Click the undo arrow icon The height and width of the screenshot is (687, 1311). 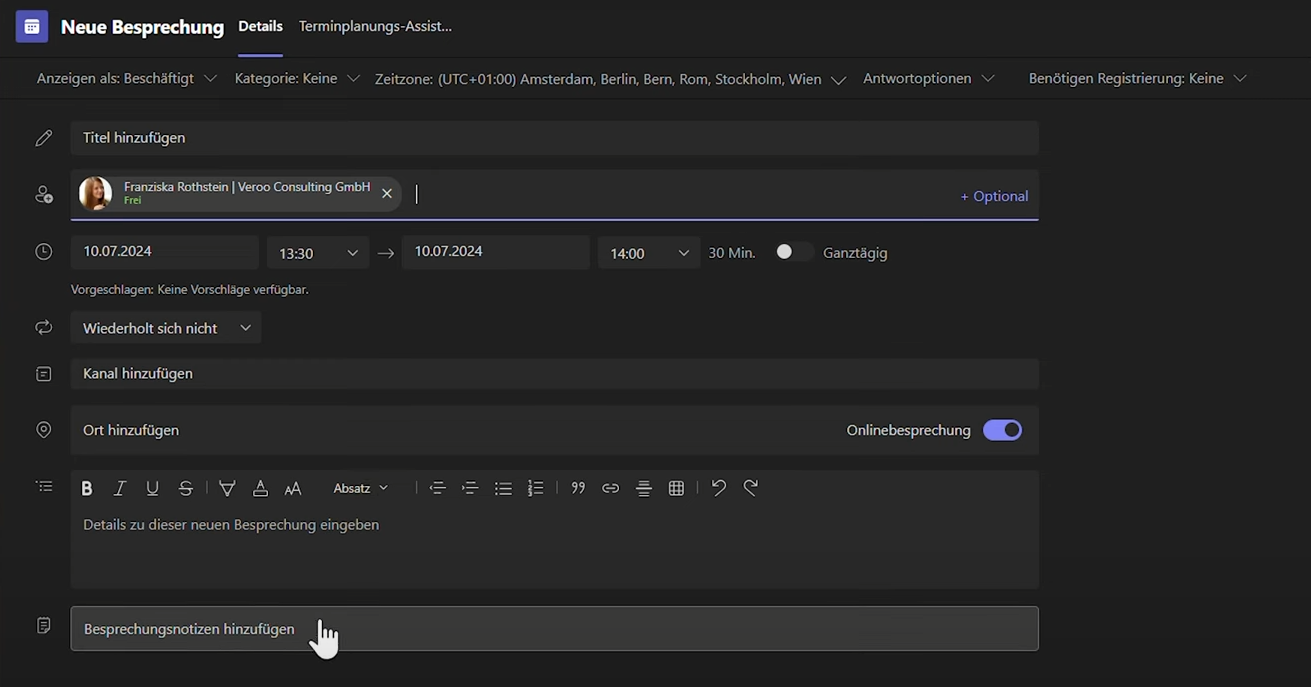click(x=718, y=488)
